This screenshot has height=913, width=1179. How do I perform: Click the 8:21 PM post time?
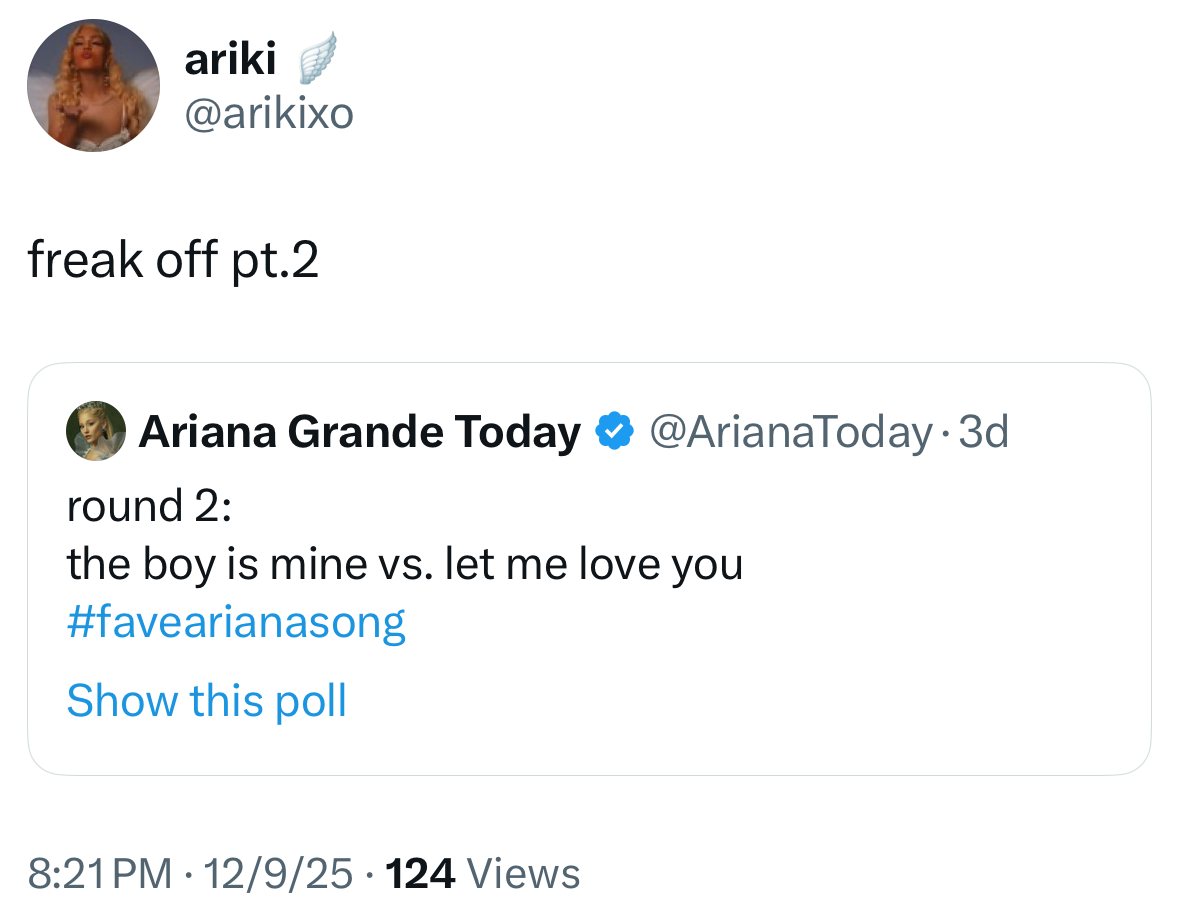99,874
